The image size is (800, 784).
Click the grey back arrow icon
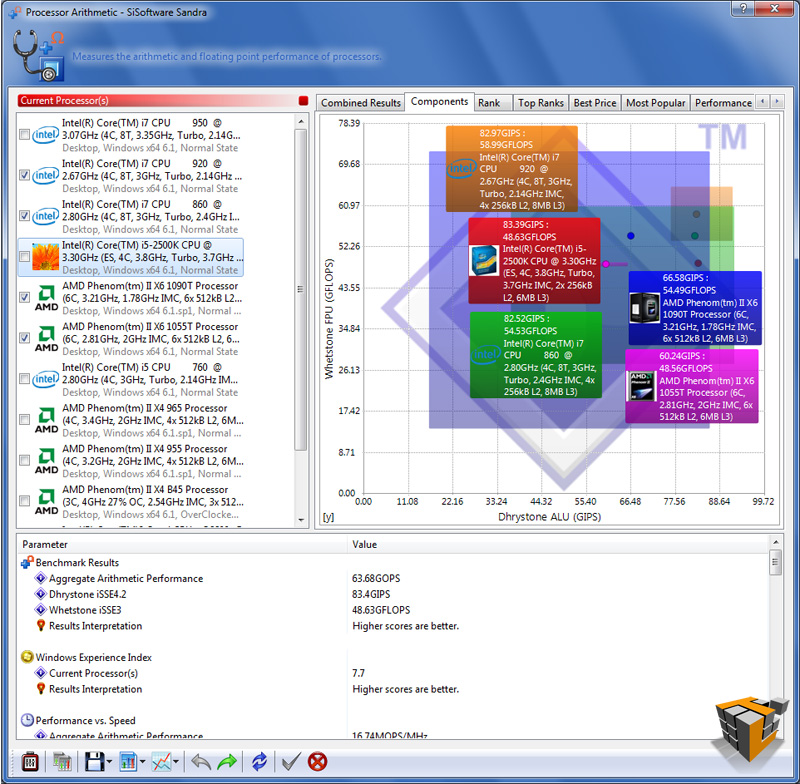click(x=201, y=762)
